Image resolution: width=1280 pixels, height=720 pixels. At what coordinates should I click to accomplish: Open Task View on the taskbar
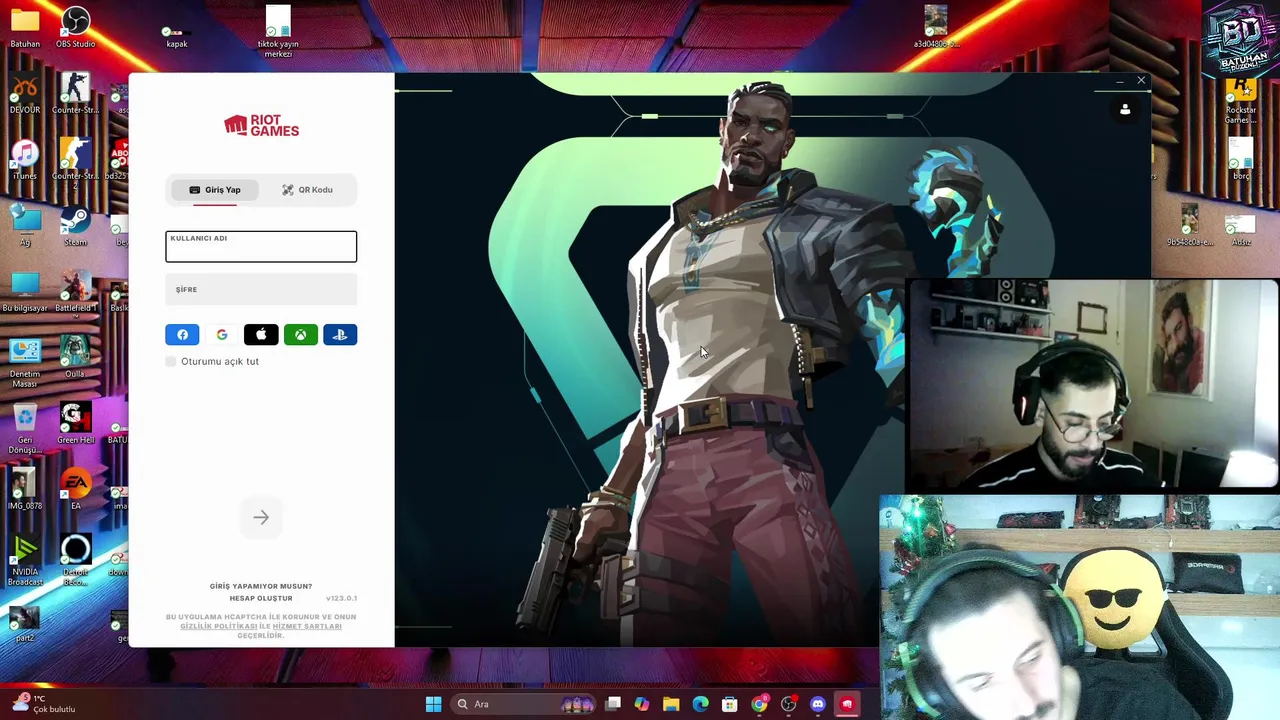[x=613, y=704]
